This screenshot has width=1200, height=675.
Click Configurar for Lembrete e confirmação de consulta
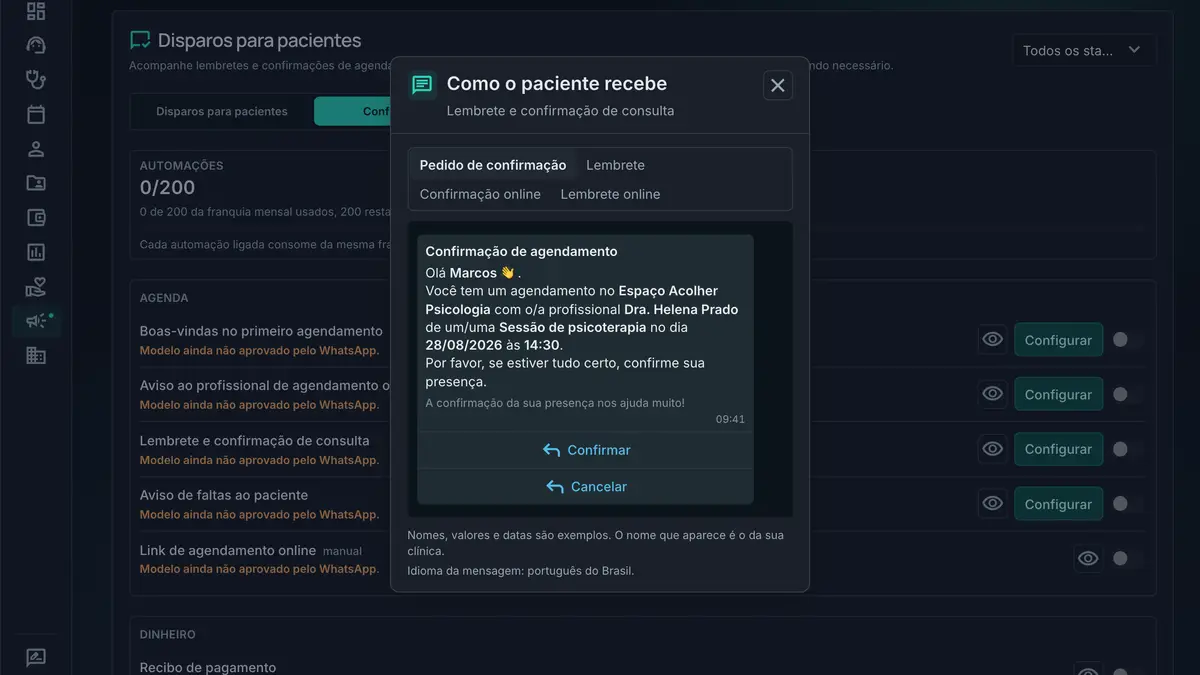coord(1058,449)
